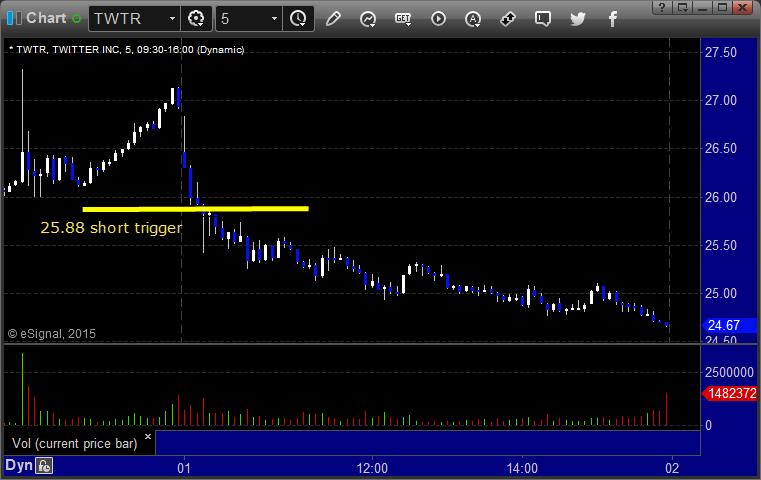Click the help question mark button
This screenshot has width=761, height=480.
[x=662, y=7]
